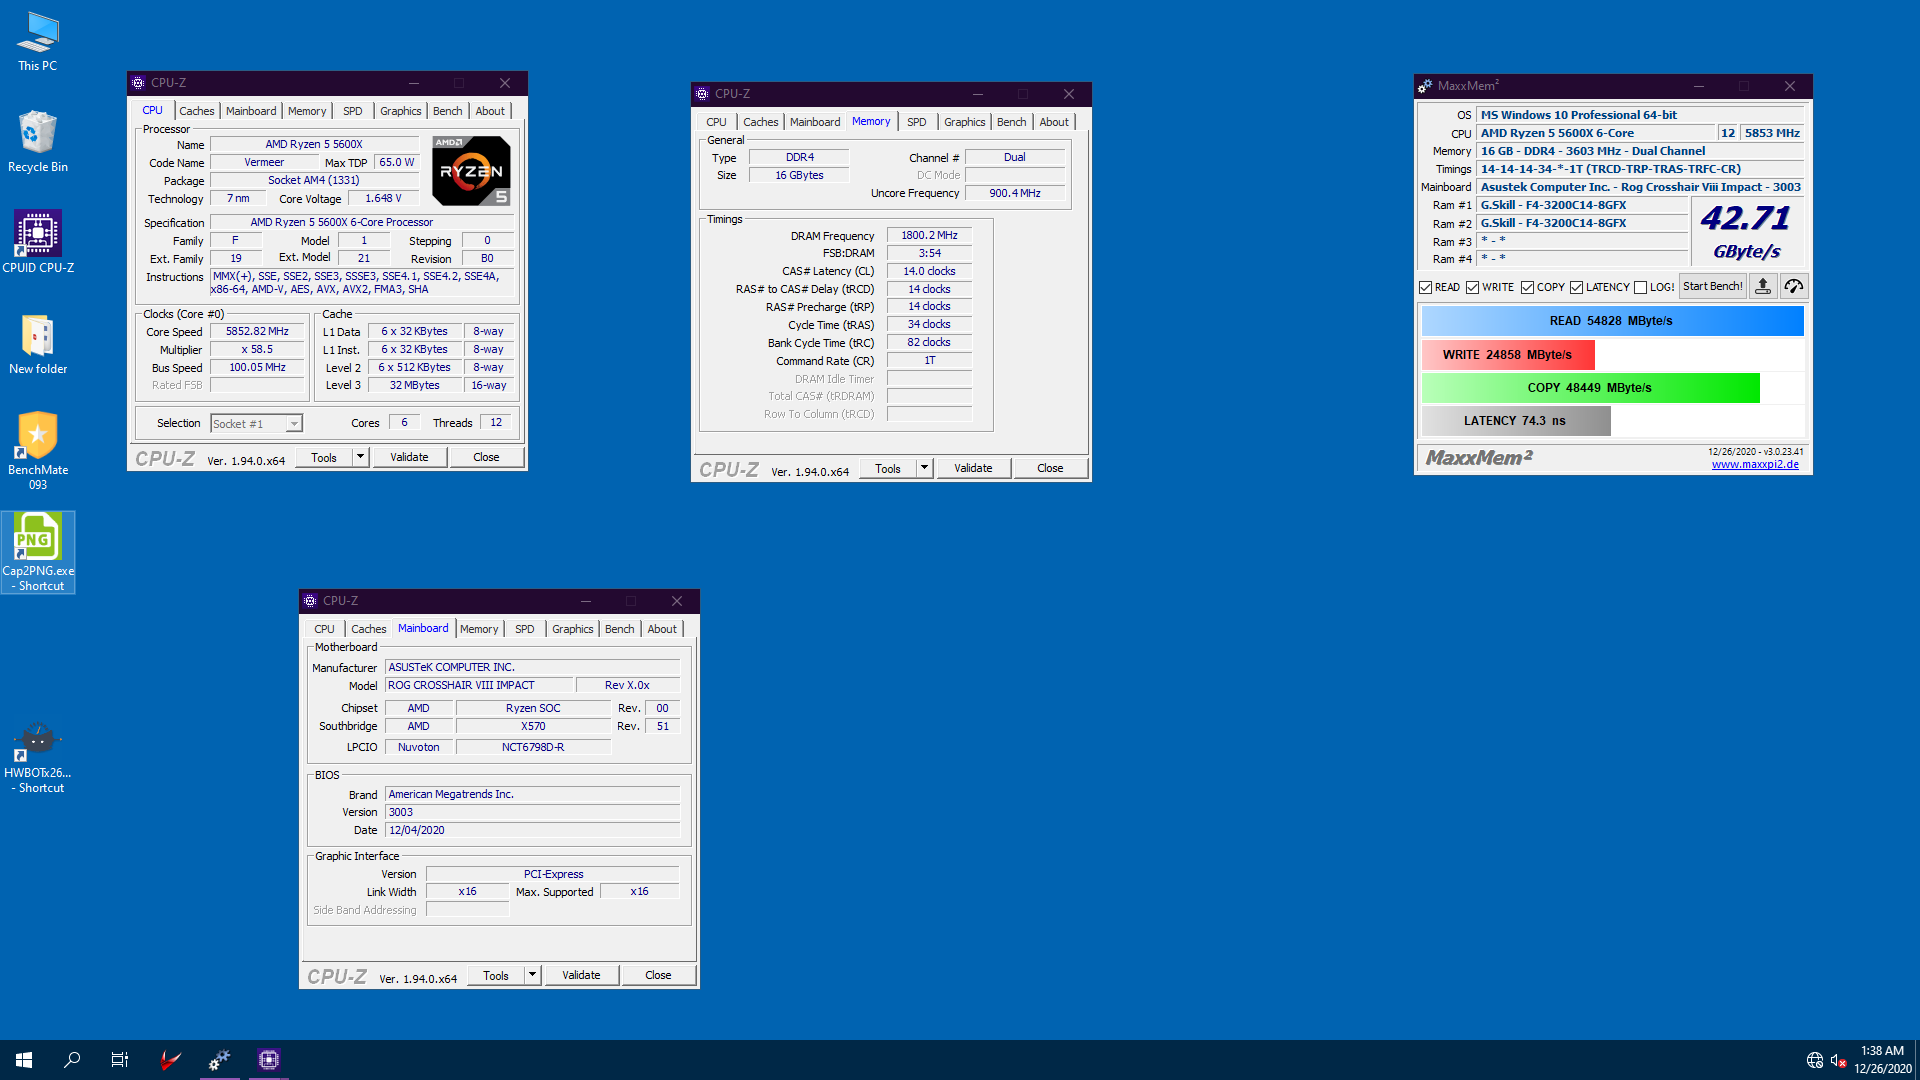The height and width of the screenshot is (1080, 1920).
Task: Toggle the LATENCY checkbox in MaxxMem
Action: point(1576,288)
